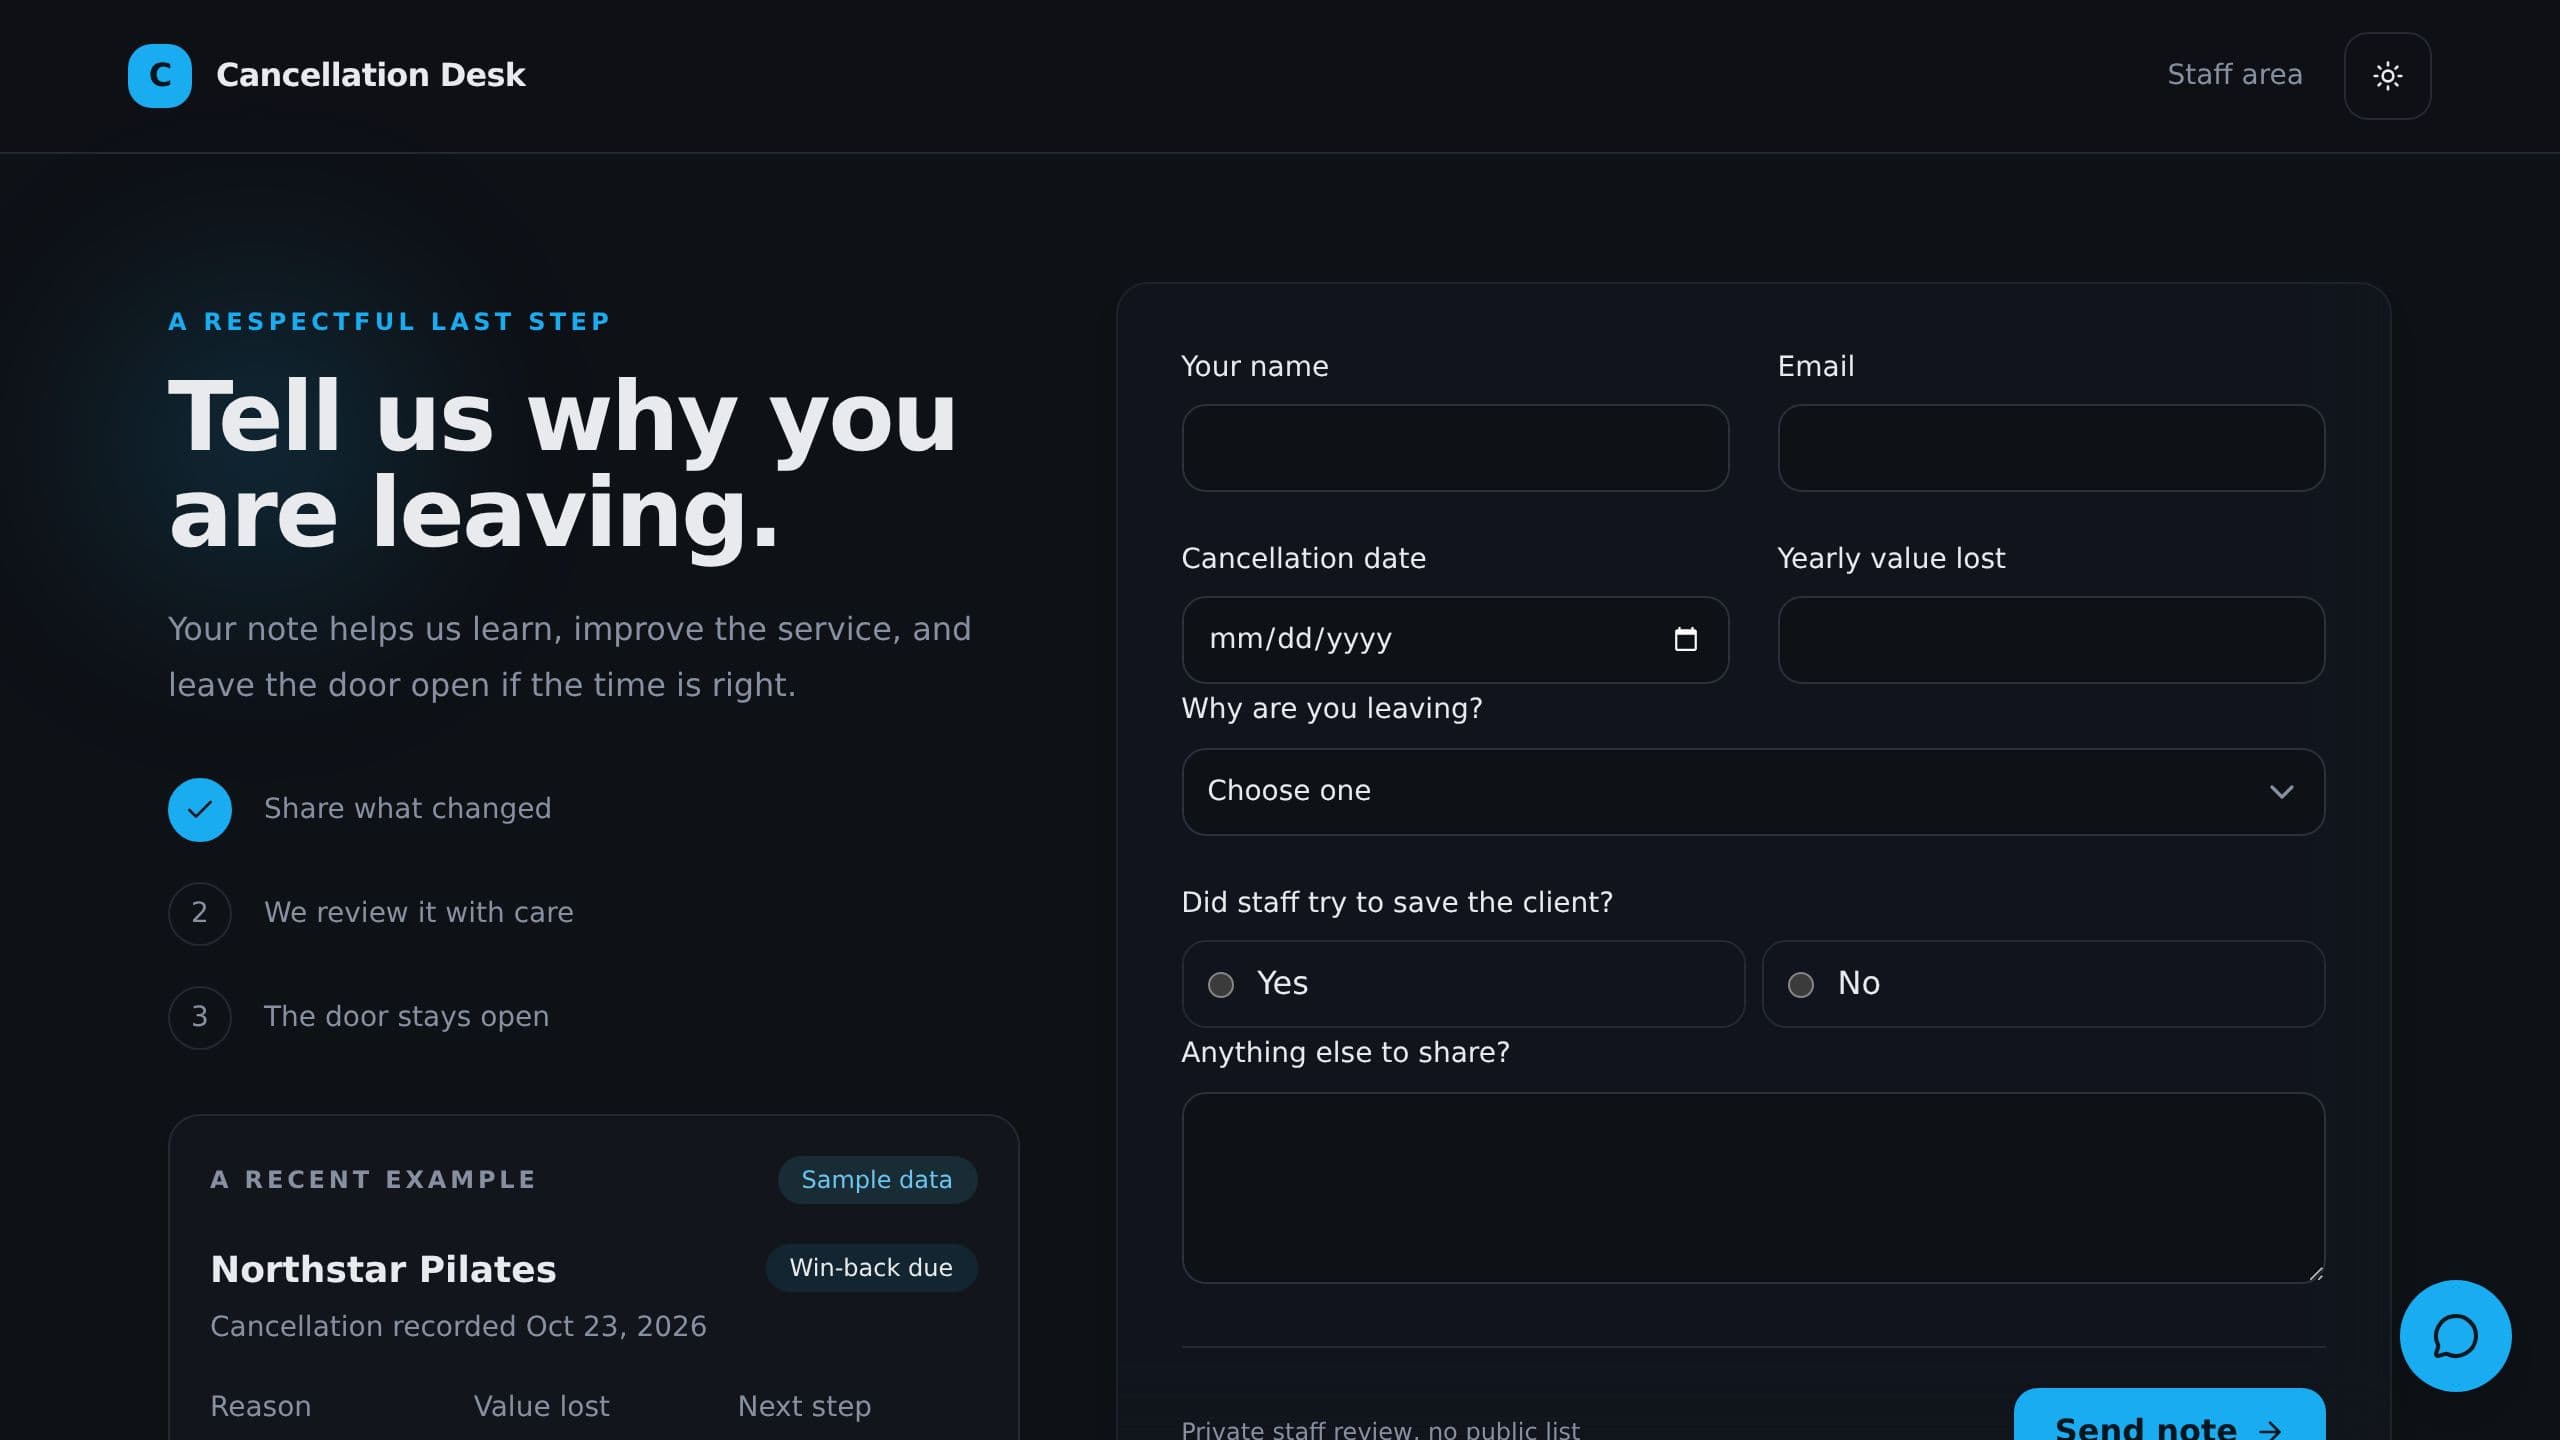Click the checkmark step circle

200,809
